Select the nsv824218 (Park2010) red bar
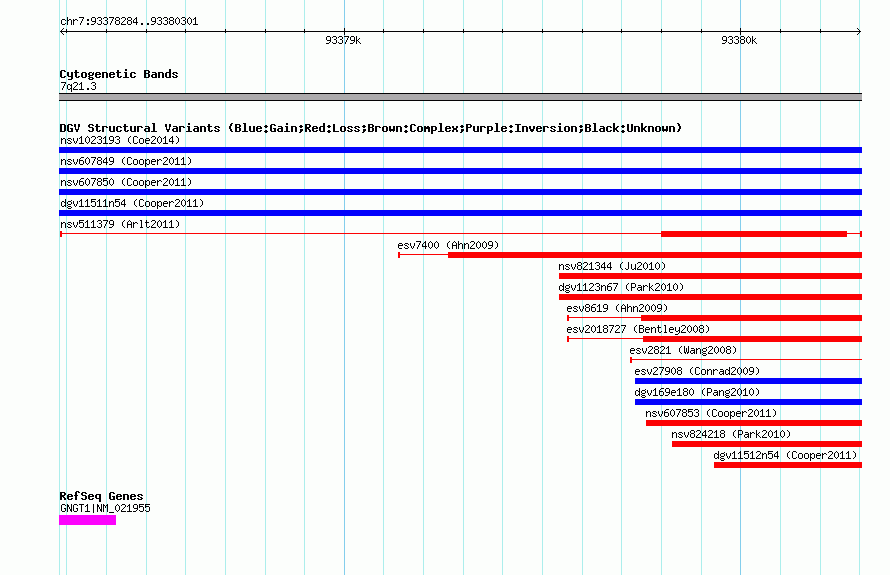The width and height of the screenshot is (890, 575). pyautogui.click(x=767, y=444)
